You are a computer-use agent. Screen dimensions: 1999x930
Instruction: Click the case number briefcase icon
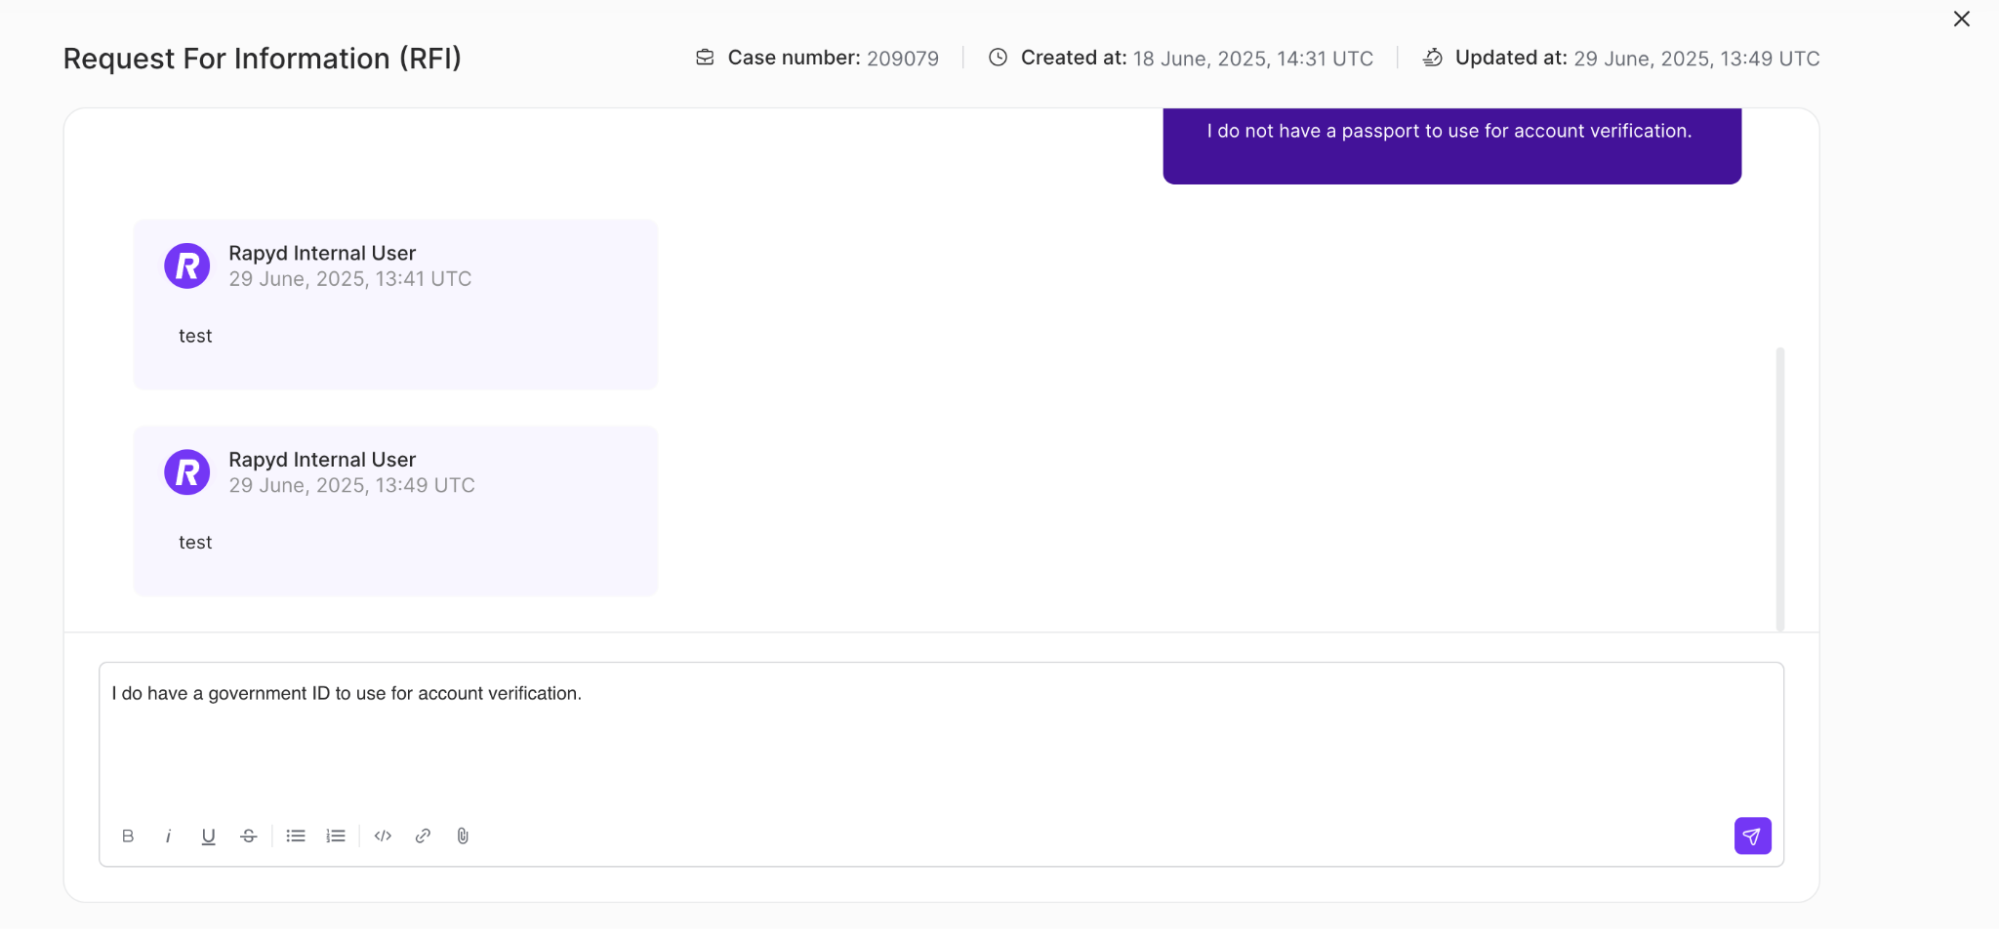coord(704,57)
